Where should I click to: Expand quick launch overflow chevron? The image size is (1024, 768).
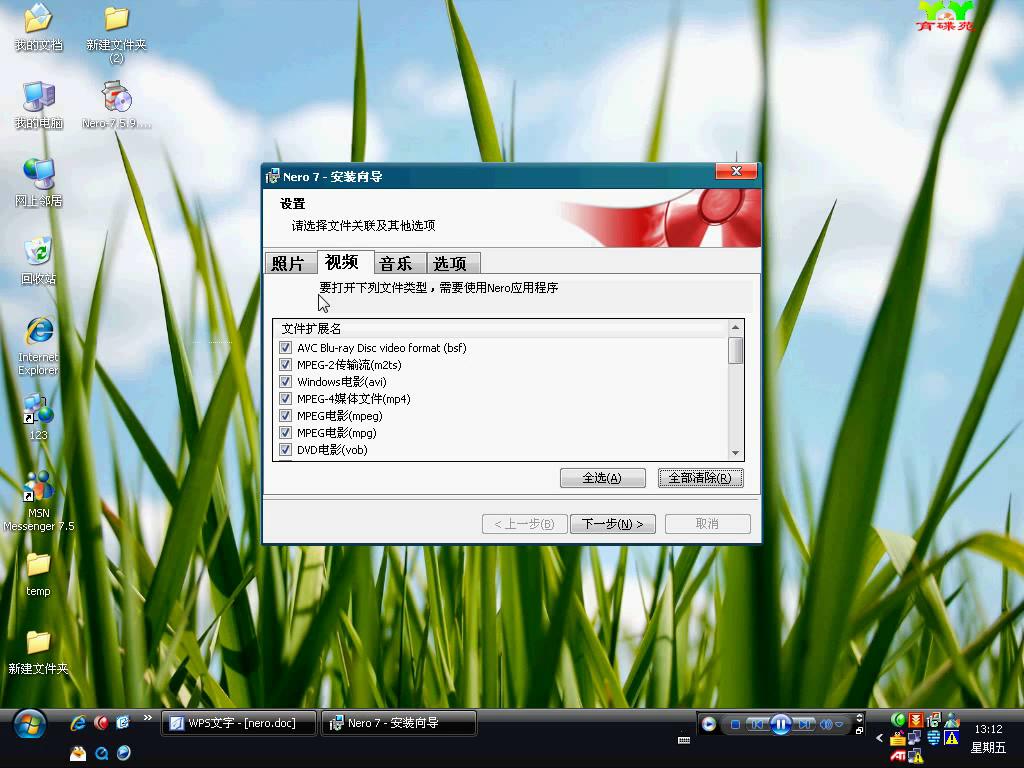point(148,718)
